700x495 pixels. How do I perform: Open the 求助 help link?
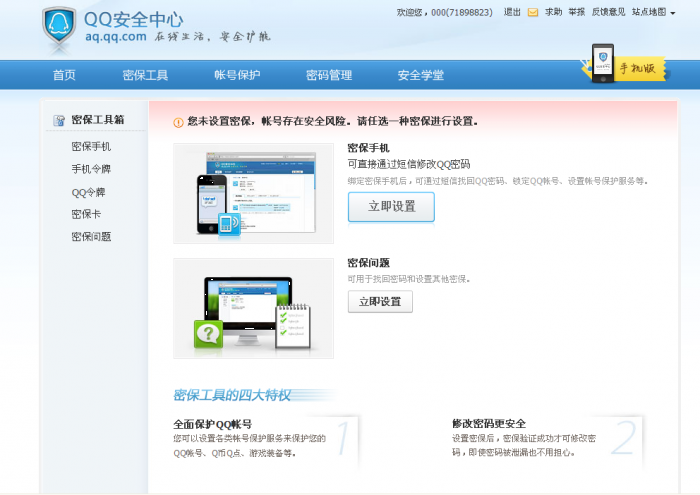[554, 12]
